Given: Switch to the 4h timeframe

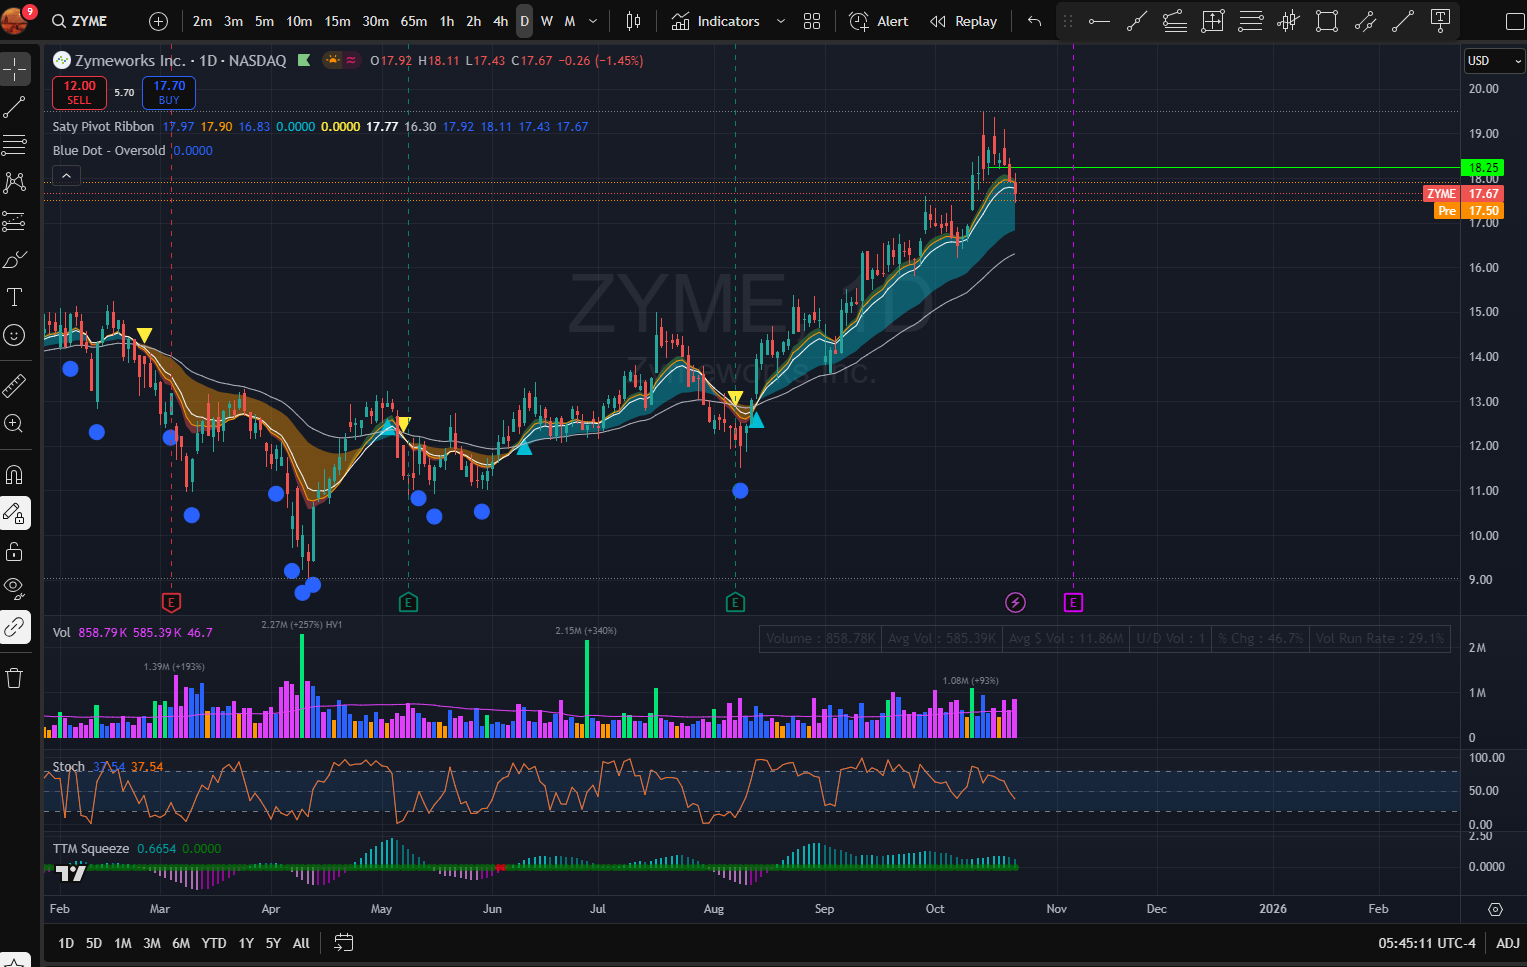Looking at the screenshot, I should tap(500, 21).
